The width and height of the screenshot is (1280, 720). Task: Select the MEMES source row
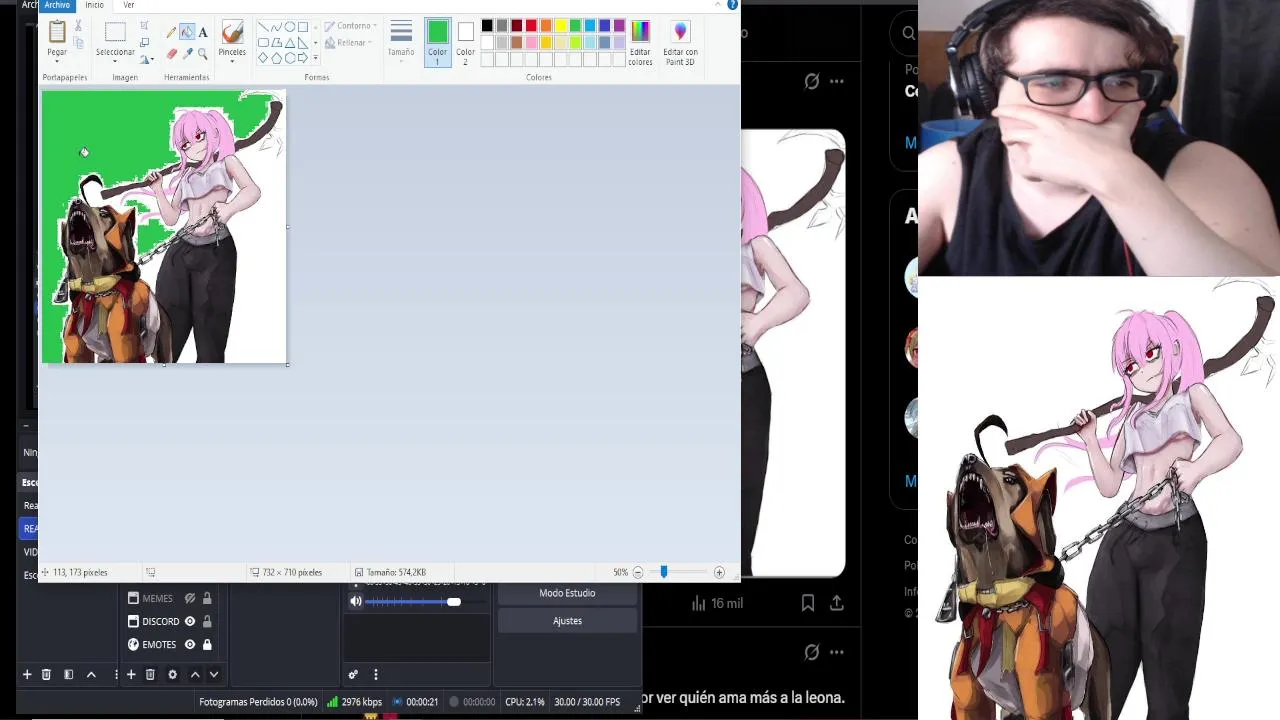(x=170, y=598)
